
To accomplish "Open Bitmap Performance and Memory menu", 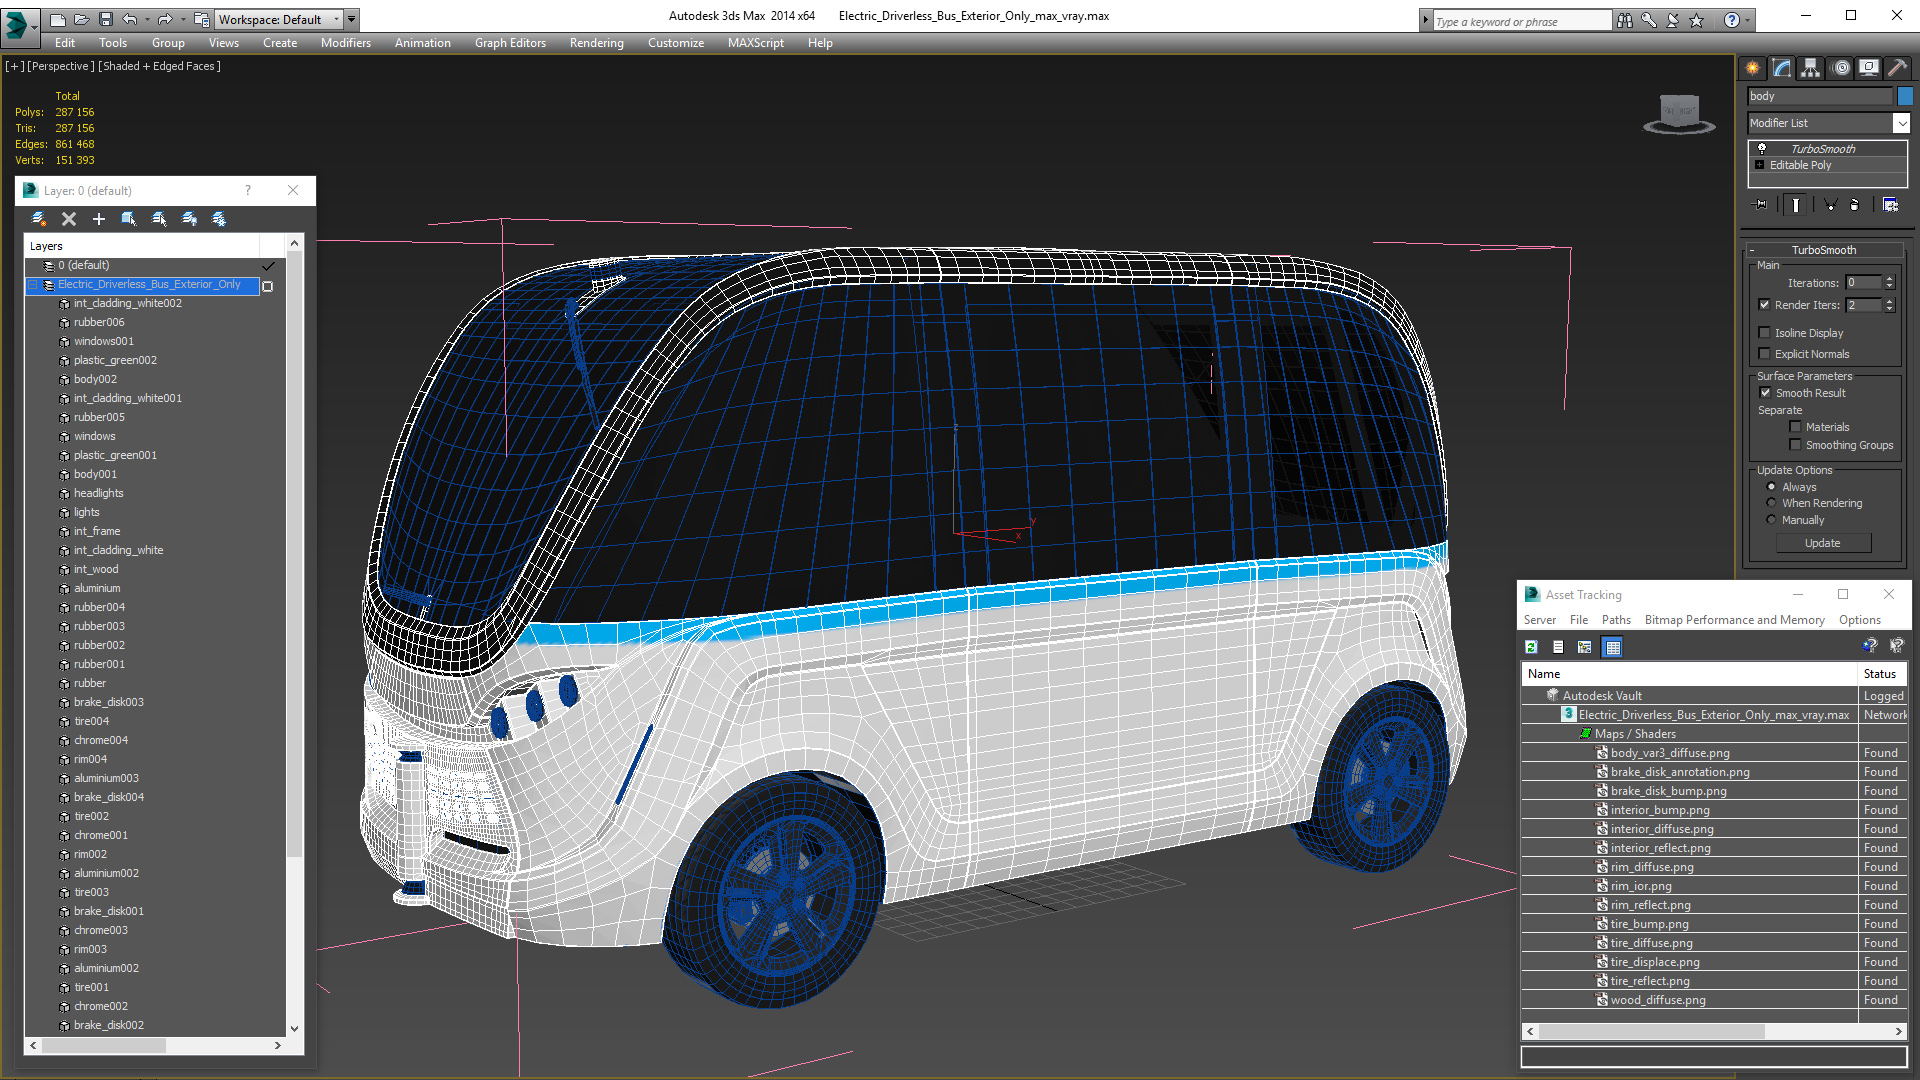I will click(x=1734, y=620).
